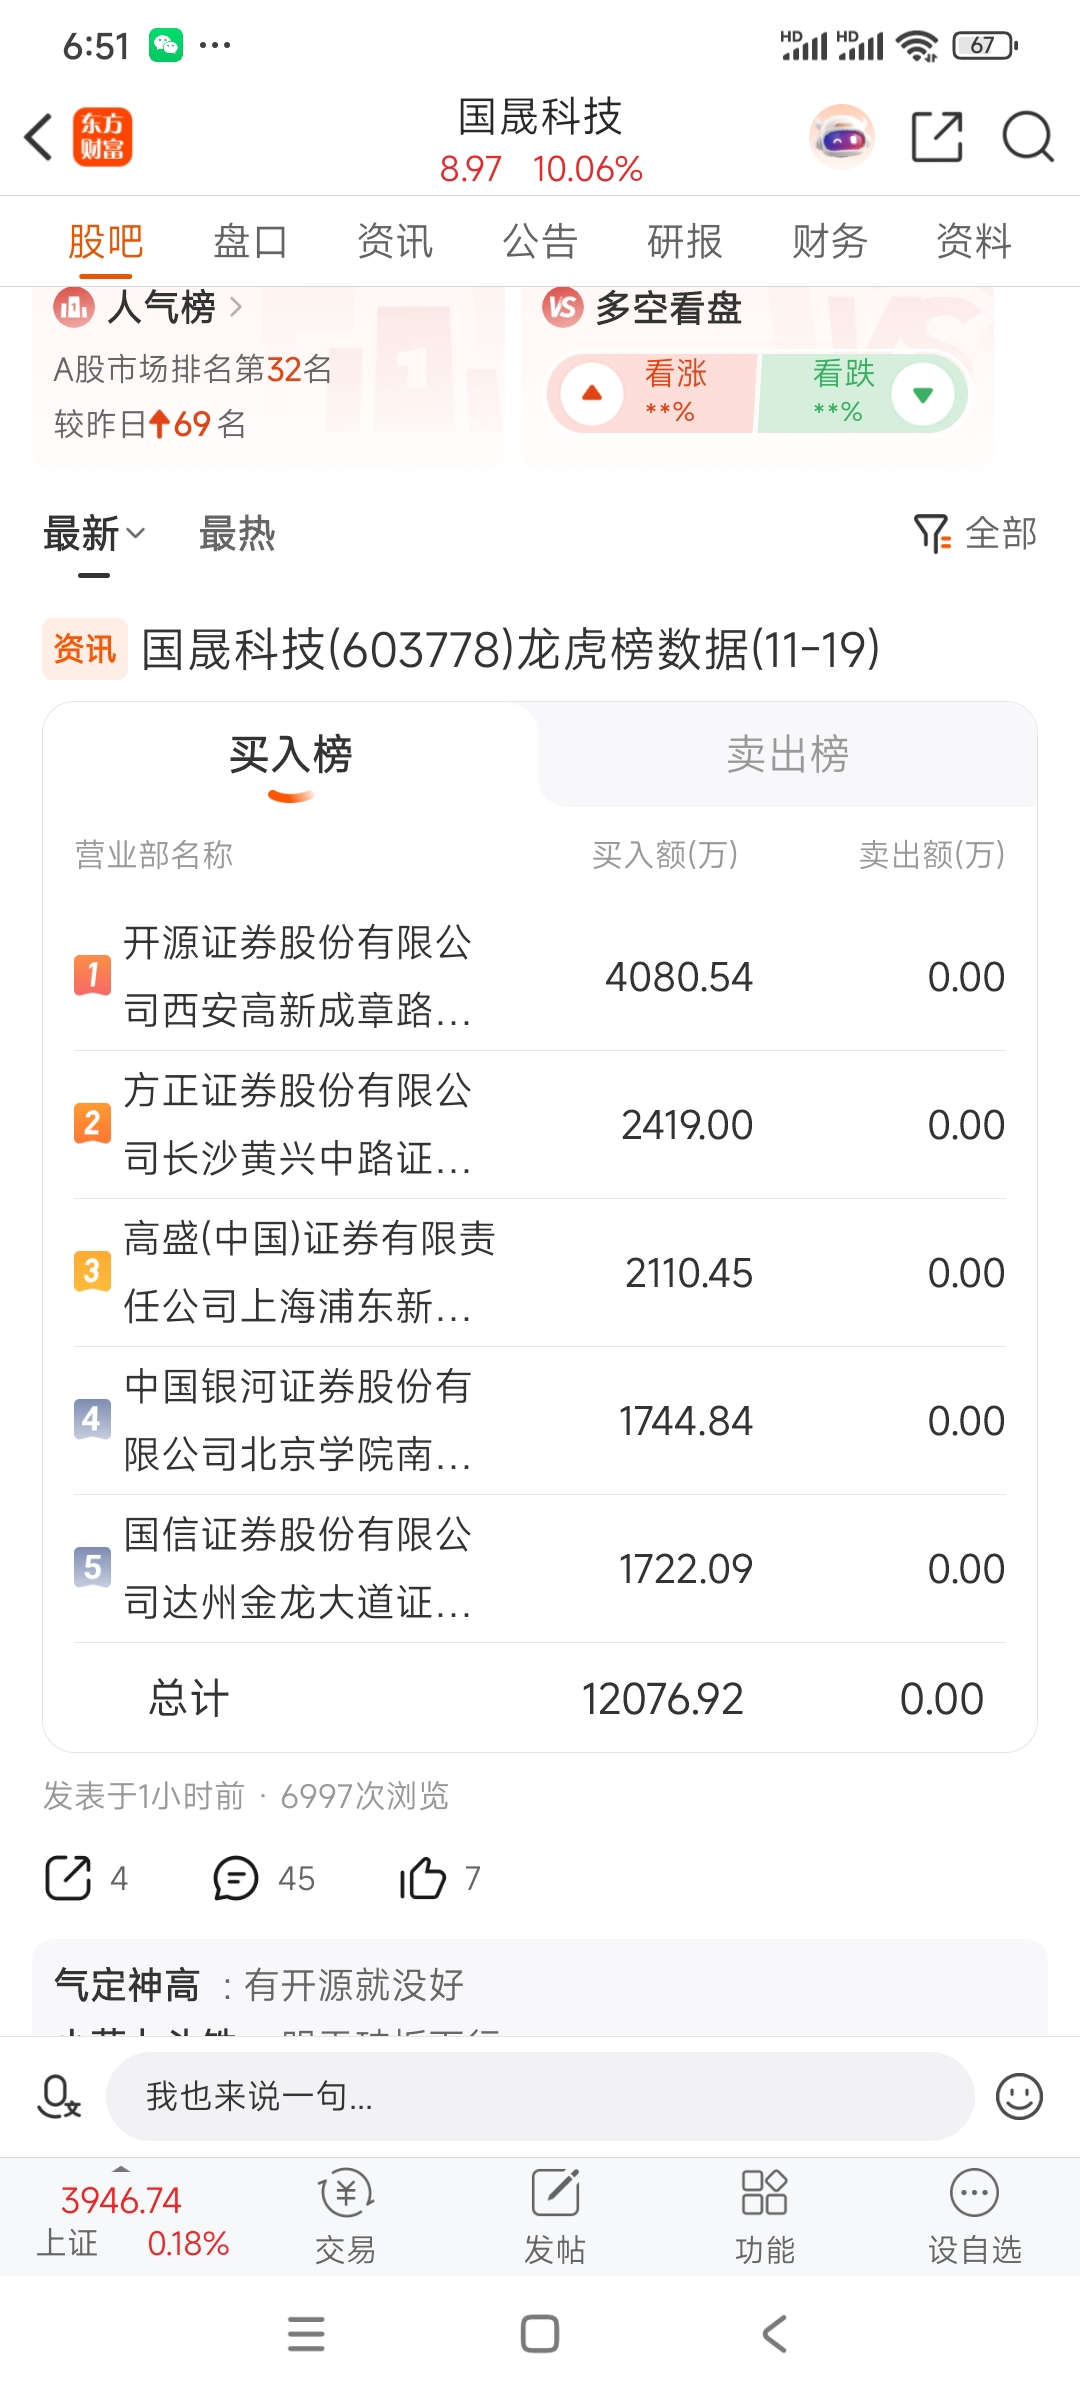This screenshot has height=2400, width=1080.
Task: Tap the back arrow at top left
Action: [39, 137]
